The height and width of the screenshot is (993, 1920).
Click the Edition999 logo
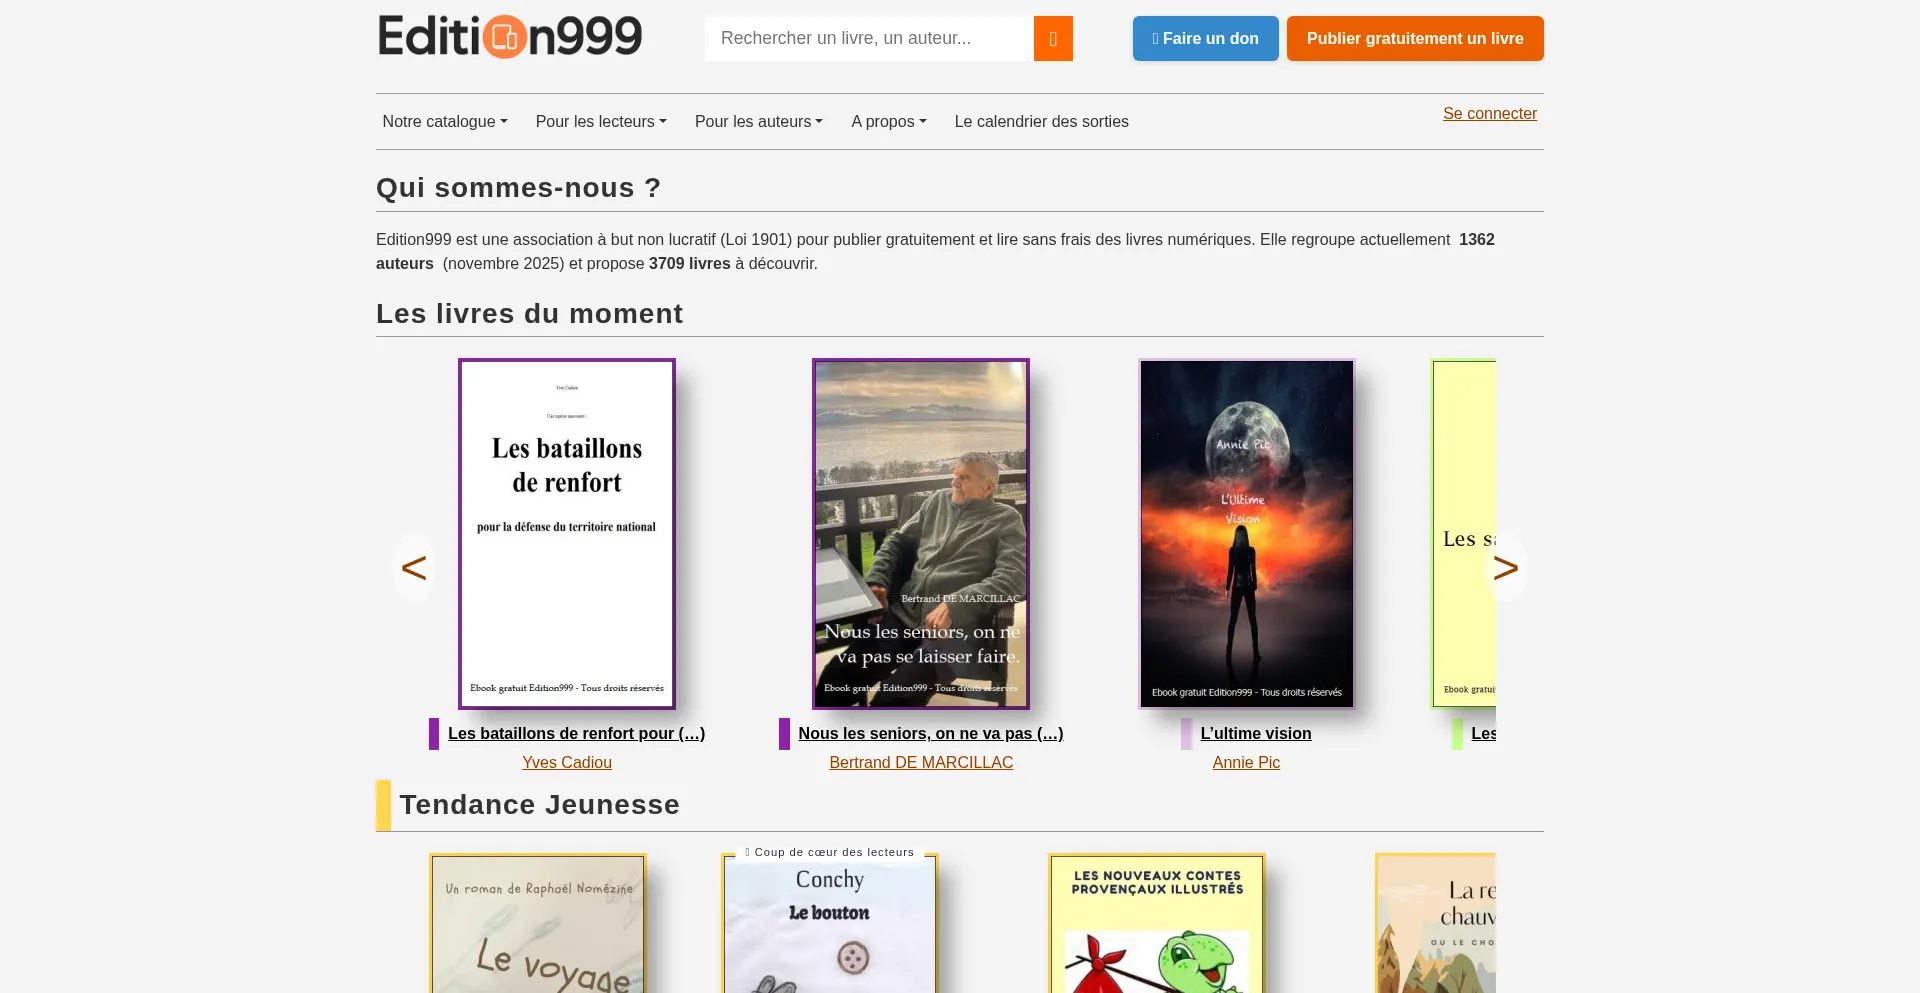pyautogui.click(x=510, y=37)
